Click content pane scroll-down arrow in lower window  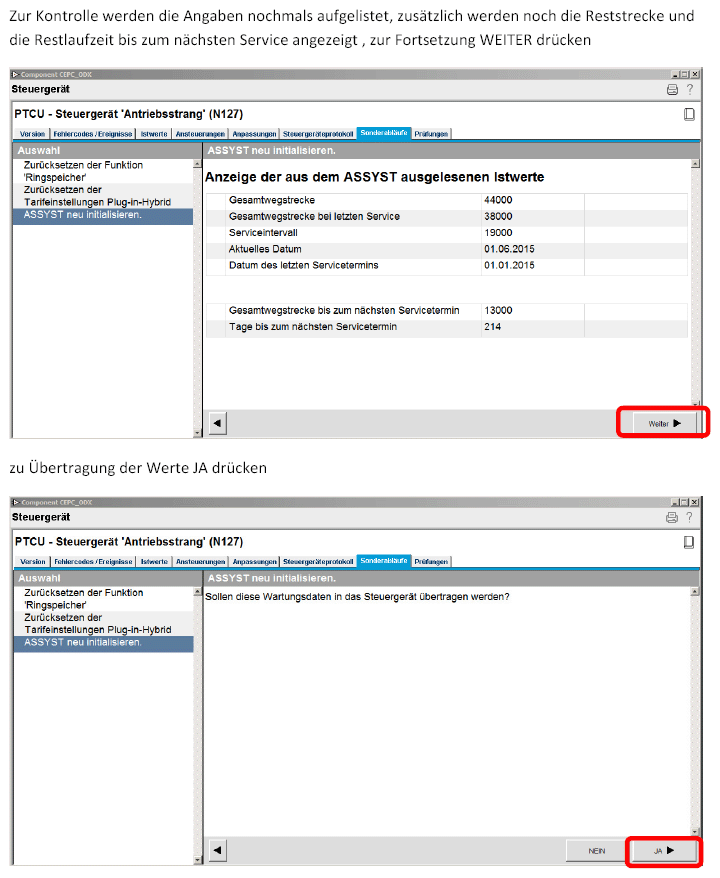(695, 832)
